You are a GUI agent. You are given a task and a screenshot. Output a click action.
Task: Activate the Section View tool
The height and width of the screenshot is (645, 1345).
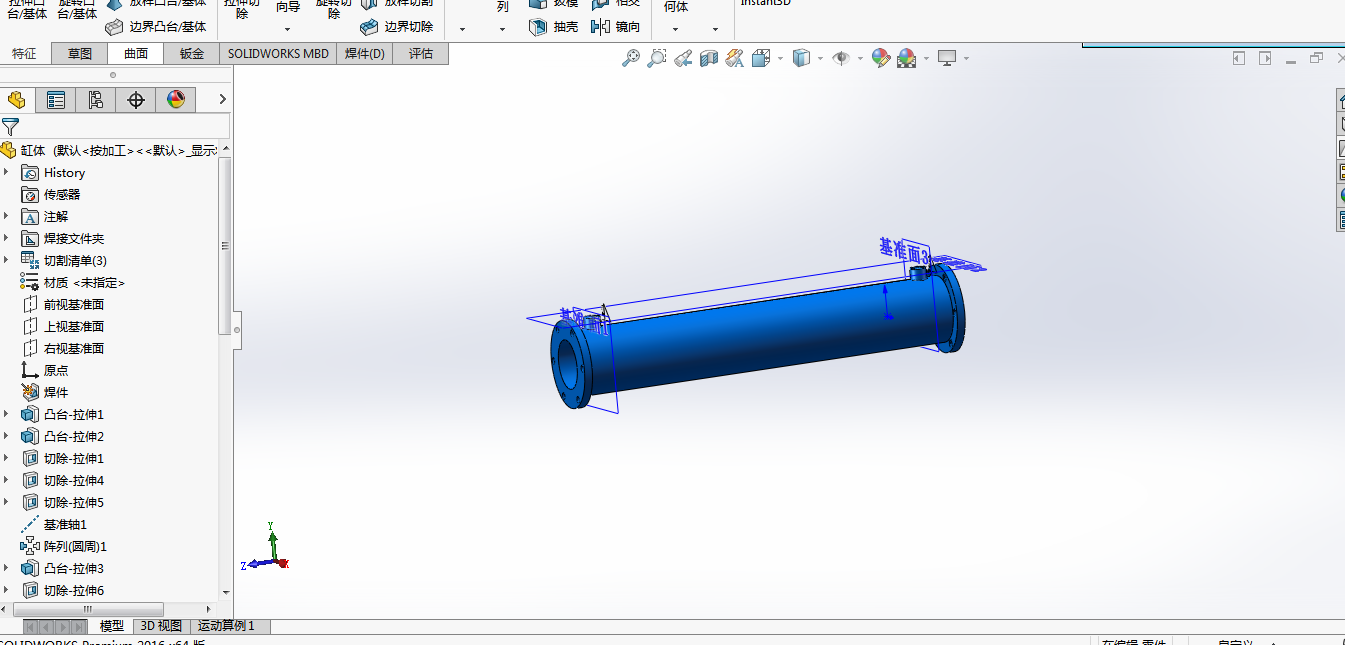[709, 58]
